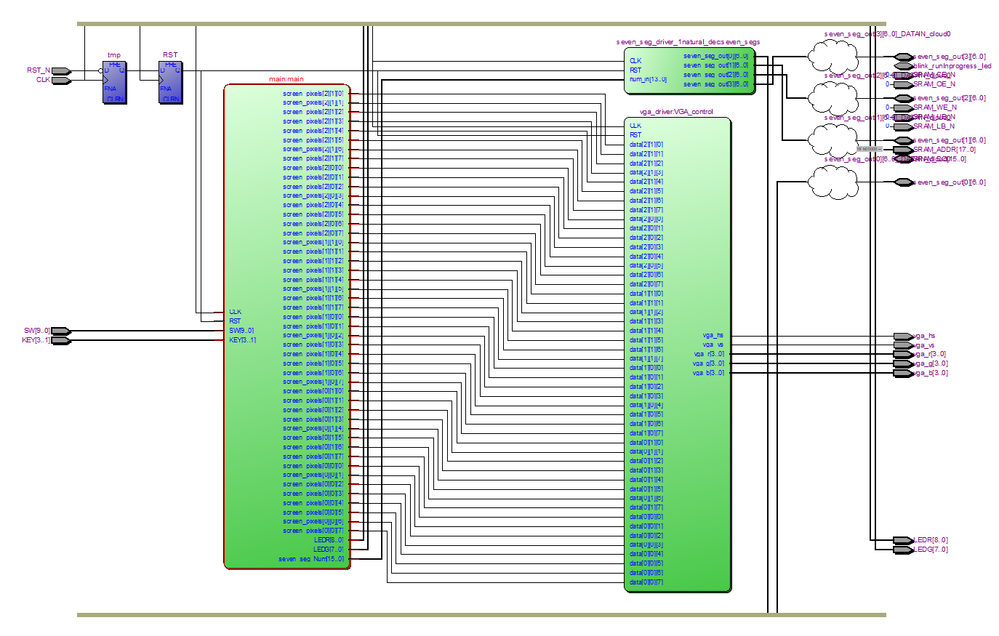Select the vga_b[3..0] output pin
This screenshot has height=636, width=999.
pos(903,374)
